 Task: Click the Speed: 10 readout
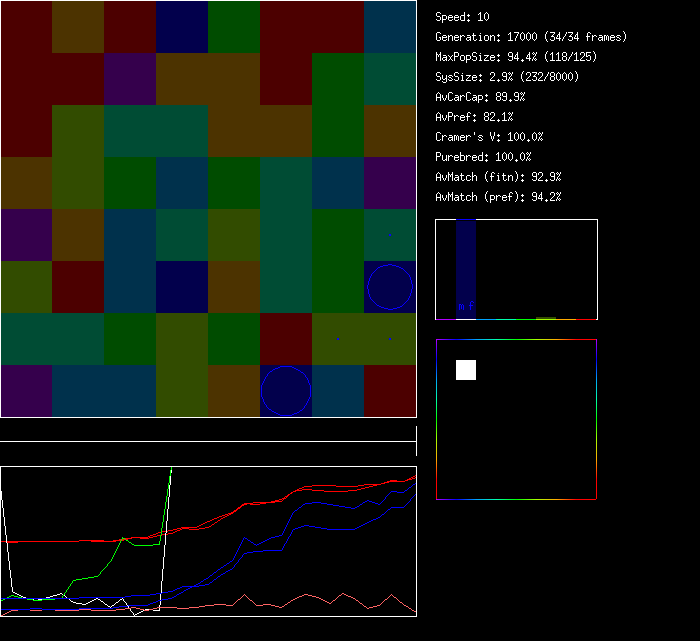click(462, 17)
